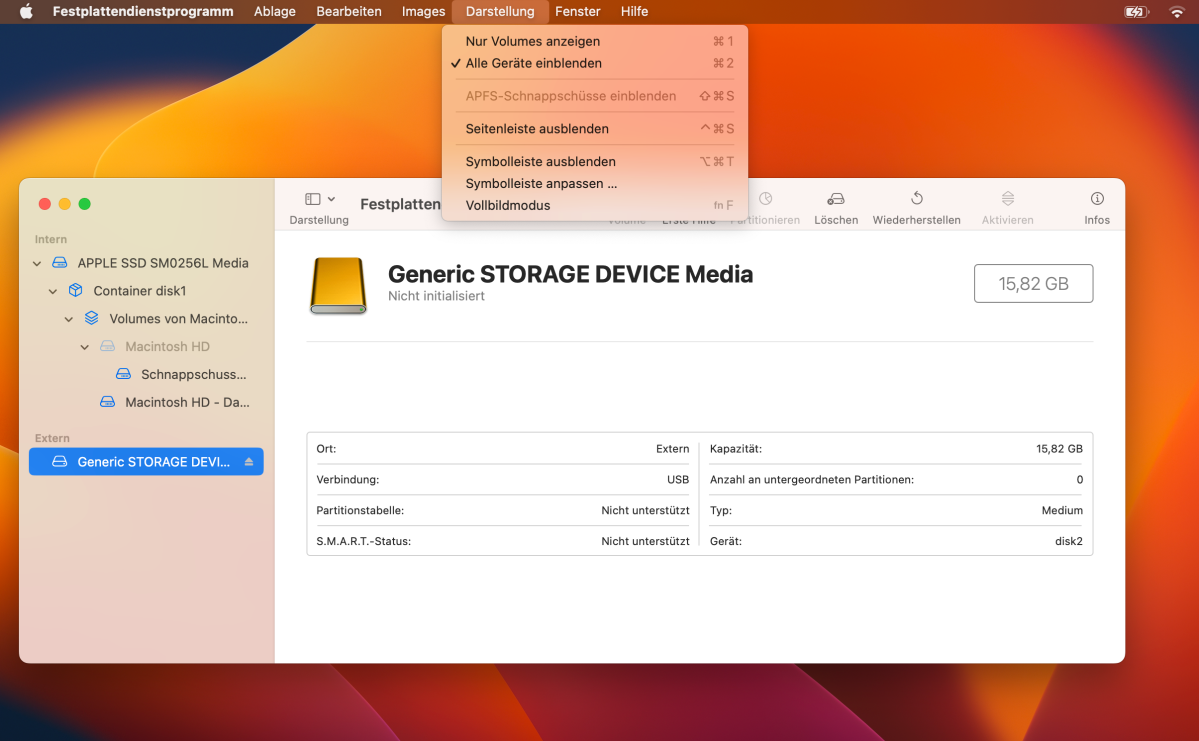
Task: Open the Fenster menu
Action: [x=577, y=11]
